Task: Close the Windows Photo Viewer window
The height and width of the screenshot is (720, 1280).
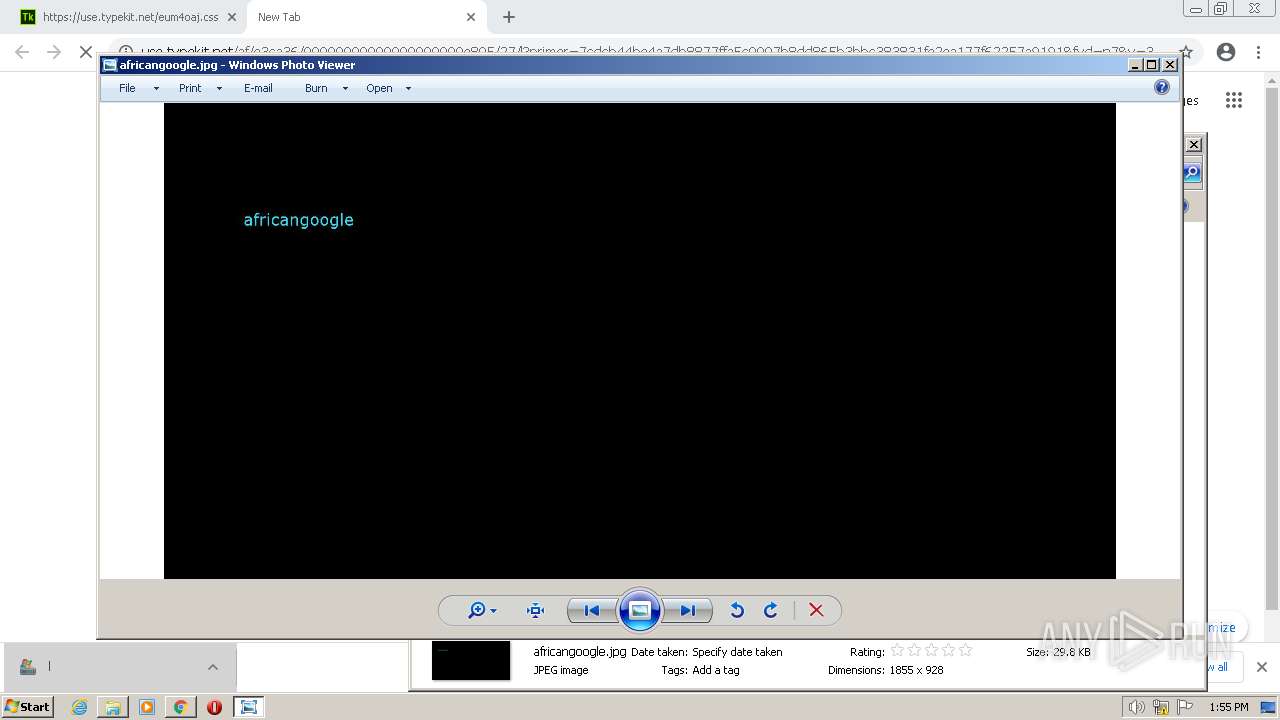Action: [1170, 65]
